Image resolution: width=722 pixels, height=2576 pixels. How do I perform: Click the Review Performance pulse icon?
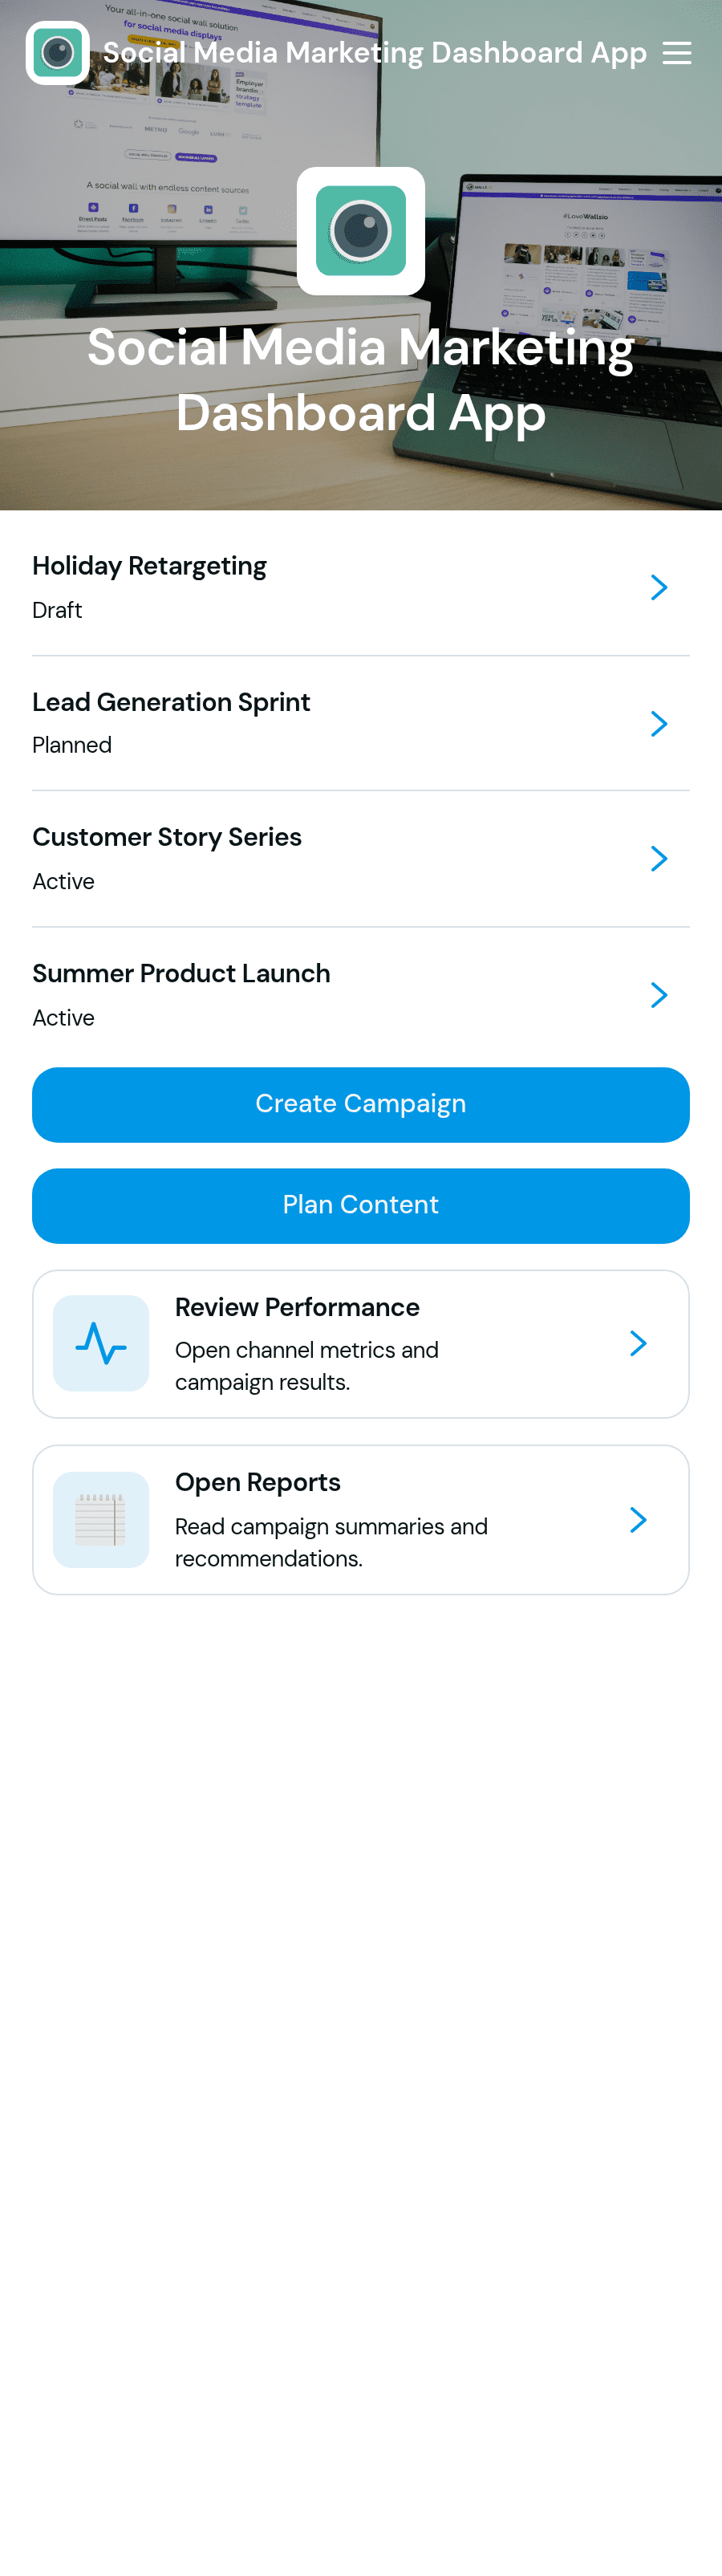click(101, 1343)
